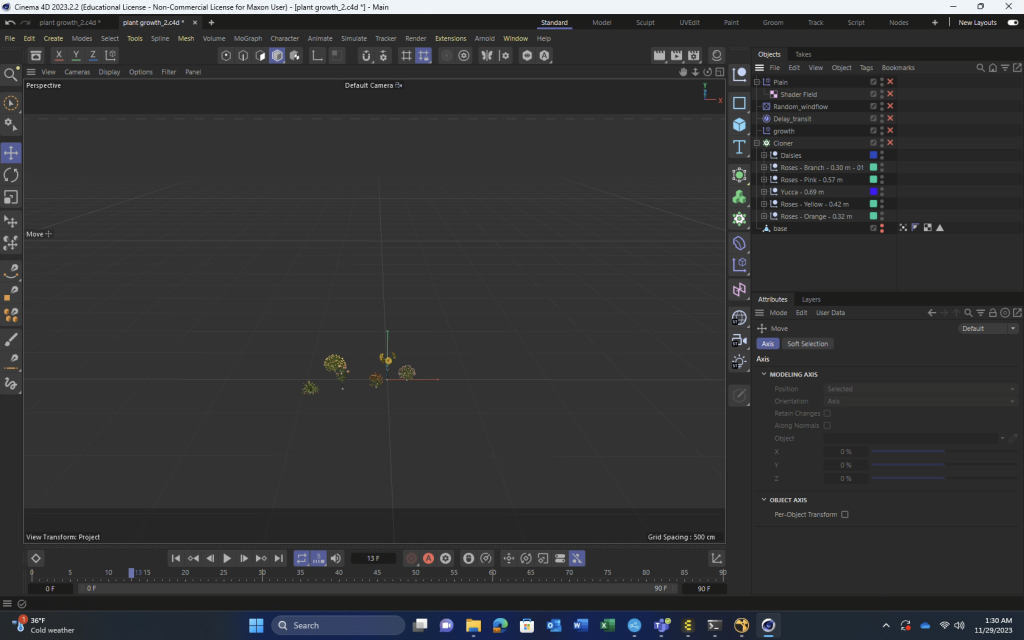
Task: Toggle sound playback speaker icon
Action: pyautogui.click(x=336, y=558)
